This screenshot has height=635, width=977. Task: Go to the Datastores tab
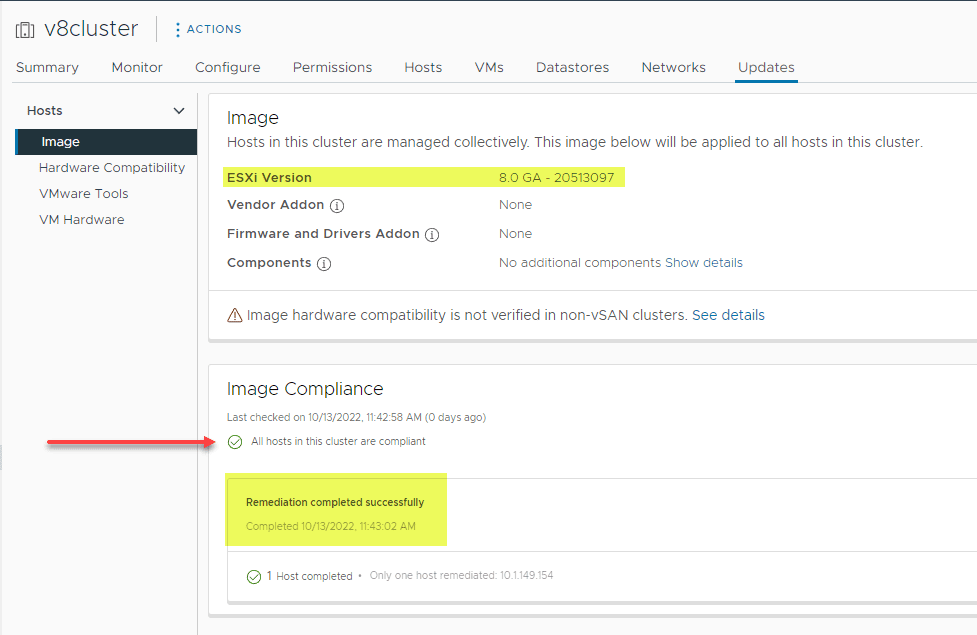(574, 68)
